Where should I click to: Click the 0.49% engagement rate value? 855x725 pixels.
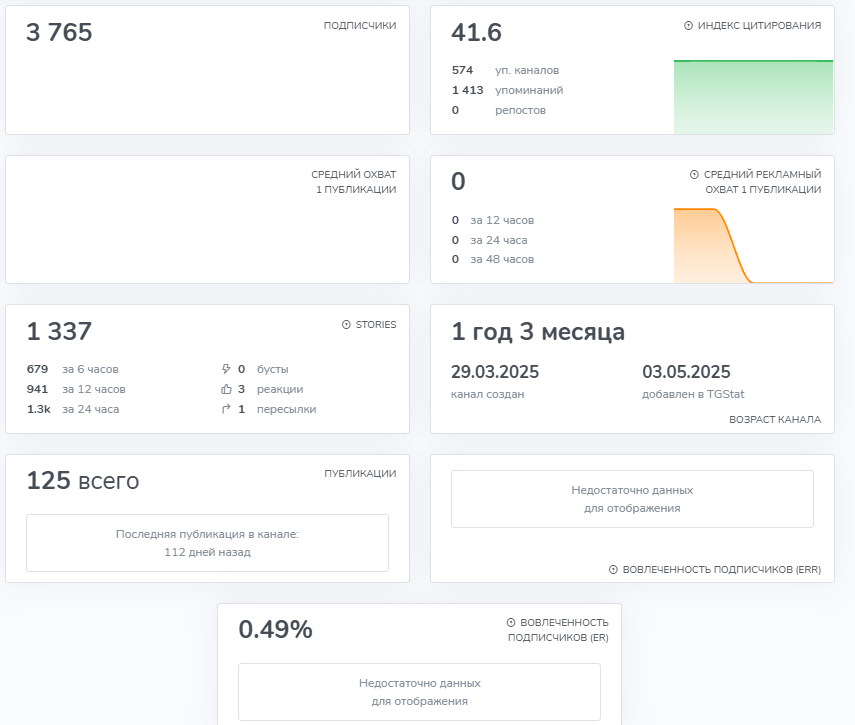point(275,629)
